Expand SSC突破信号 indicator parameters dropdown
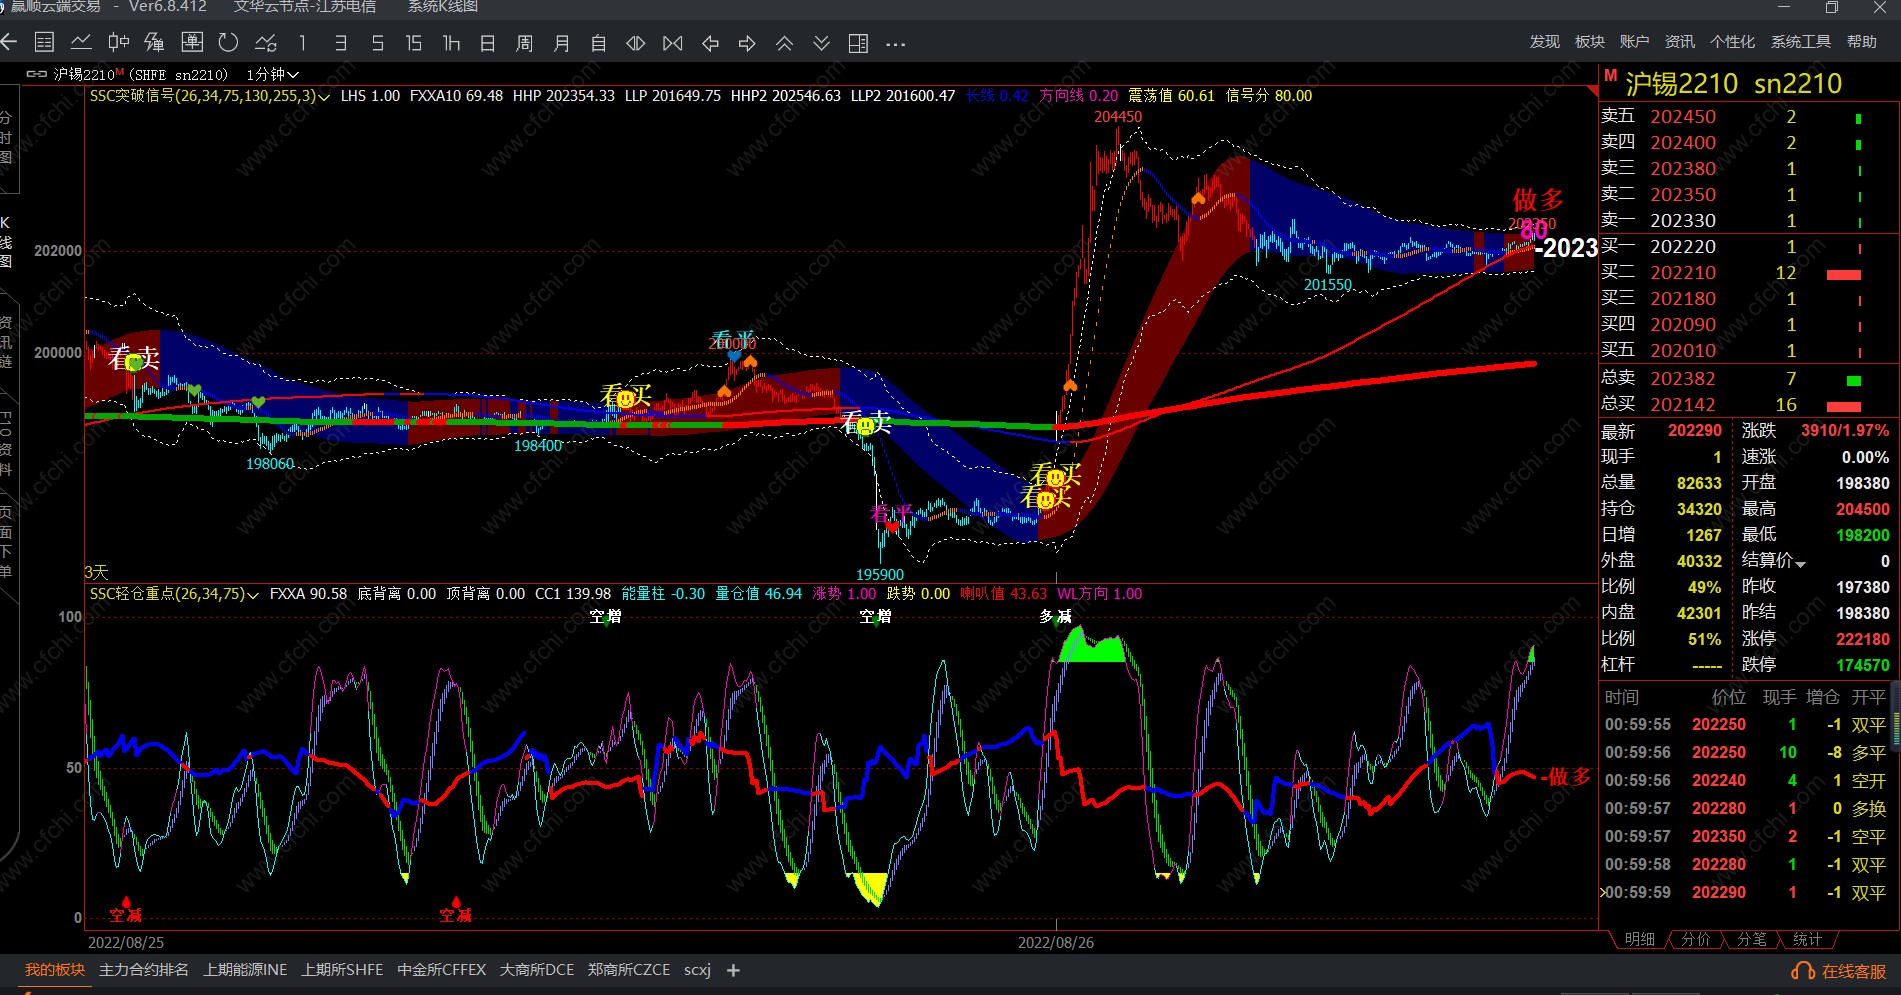Viewport: 1901px width, 995px height. [324, 97]
